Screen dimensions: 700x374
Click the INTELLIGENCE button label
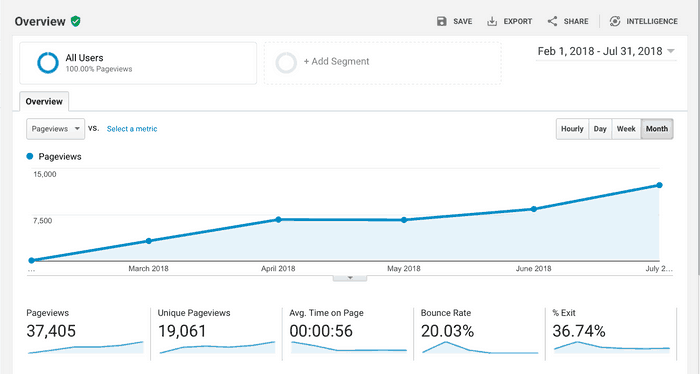coord(652,21)
